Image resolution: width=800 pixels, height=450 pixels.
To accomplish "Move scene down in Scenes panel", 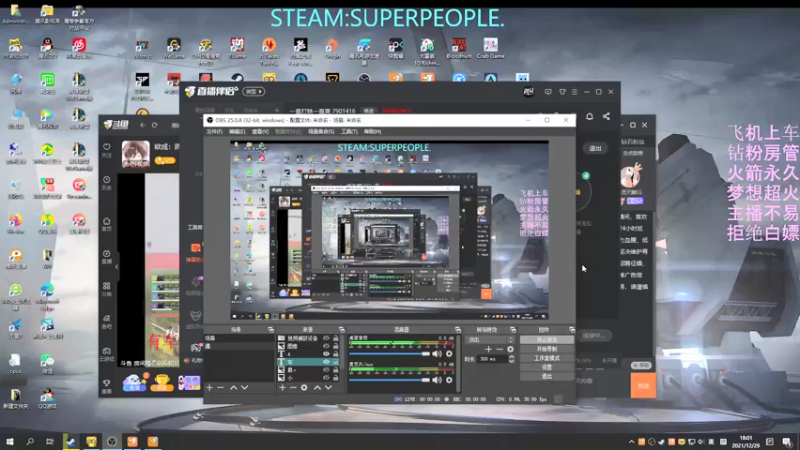I will [245, 388].
